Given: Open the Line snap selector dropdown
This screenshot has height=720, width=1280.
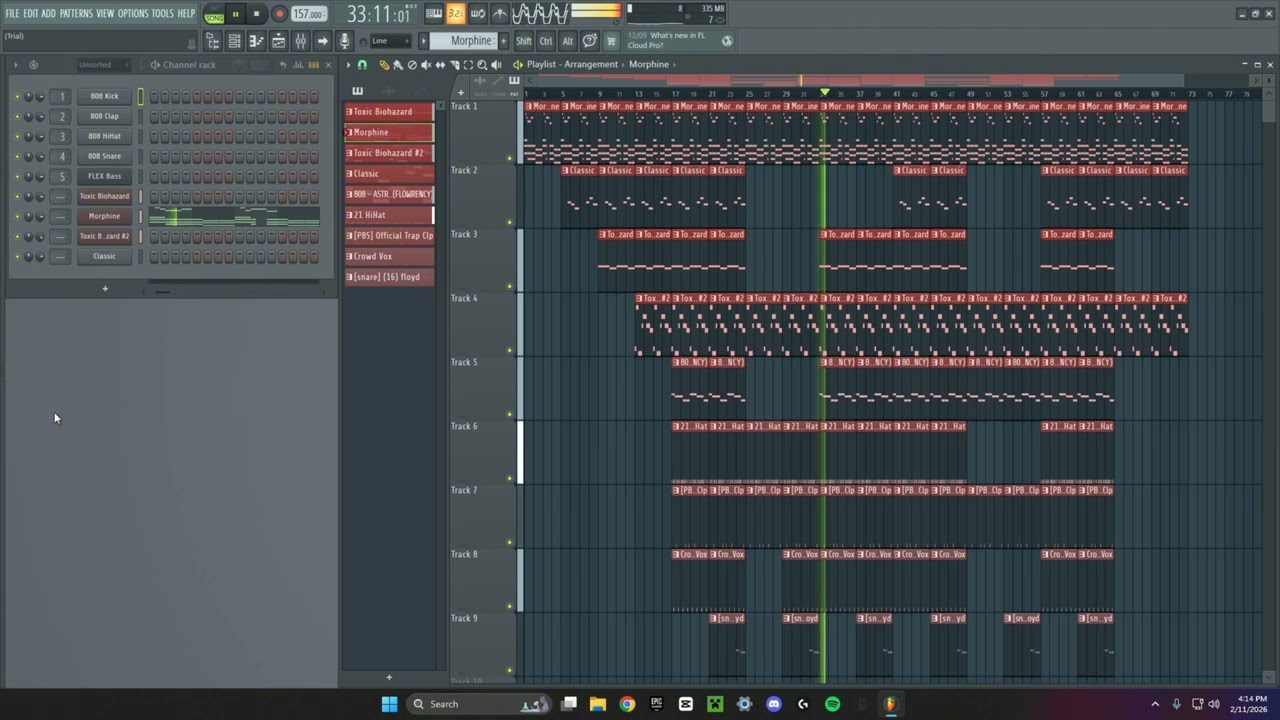Looking at the screenshot, I should coord(389,41).
